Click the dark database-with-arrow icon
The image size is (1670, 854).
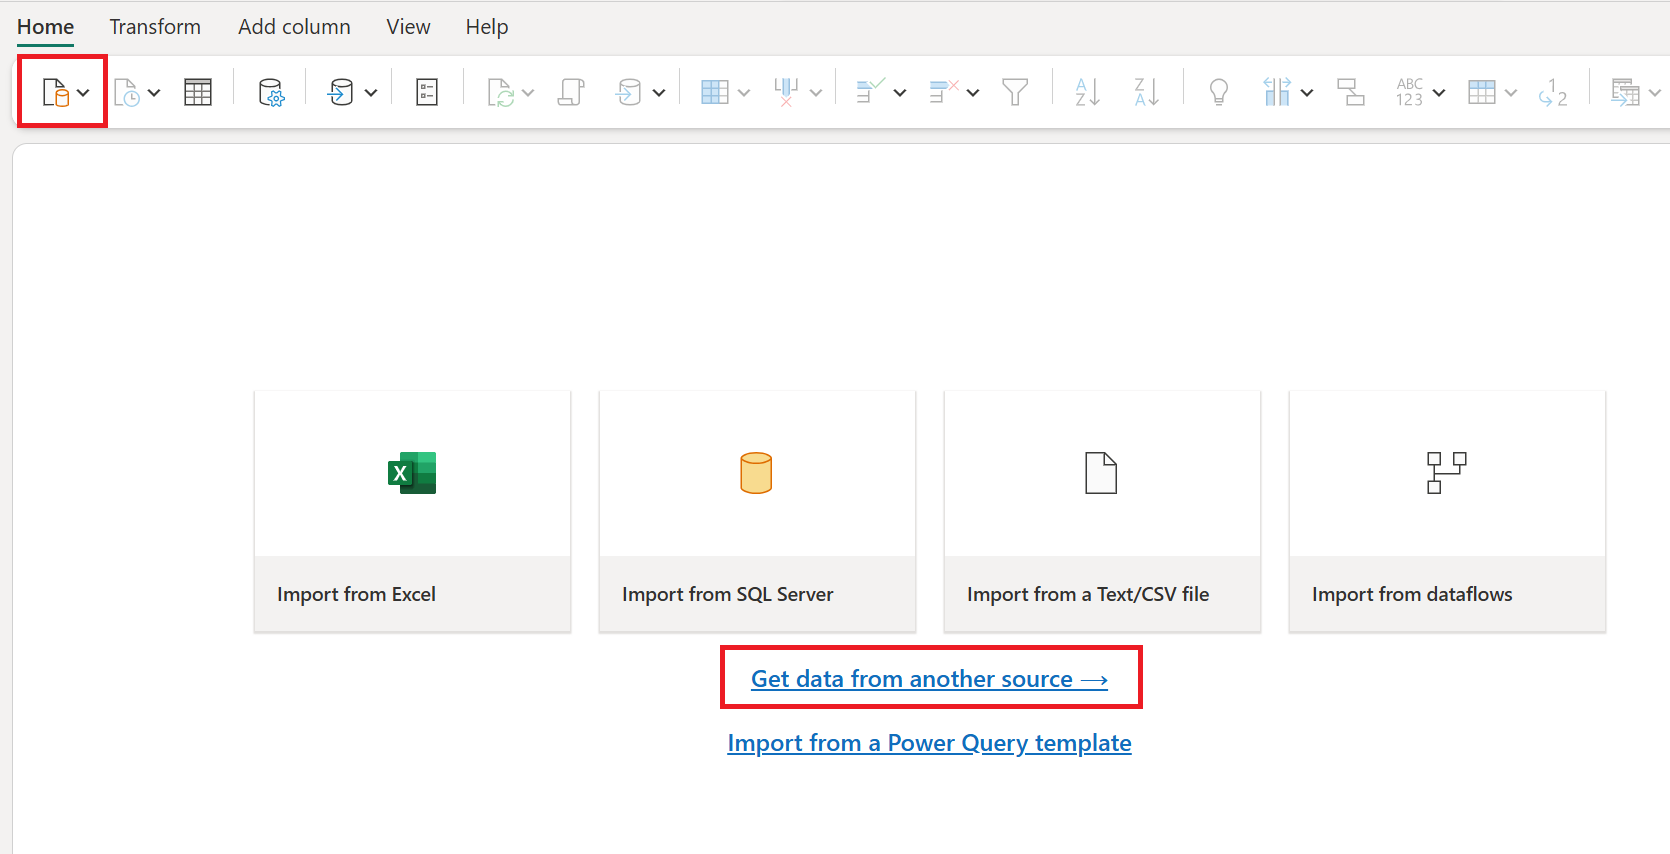(x=341, y=93)
